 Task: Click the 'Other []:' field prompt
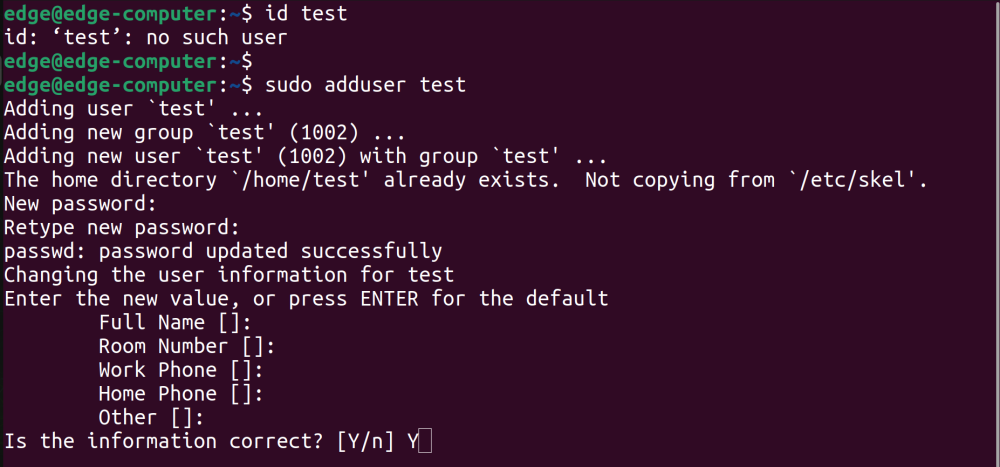151,418
